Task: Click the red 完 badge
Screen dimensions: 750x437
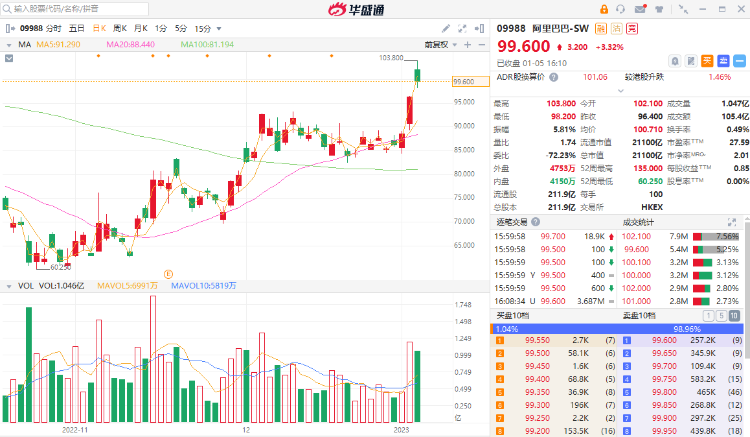Action: (632, 29)
